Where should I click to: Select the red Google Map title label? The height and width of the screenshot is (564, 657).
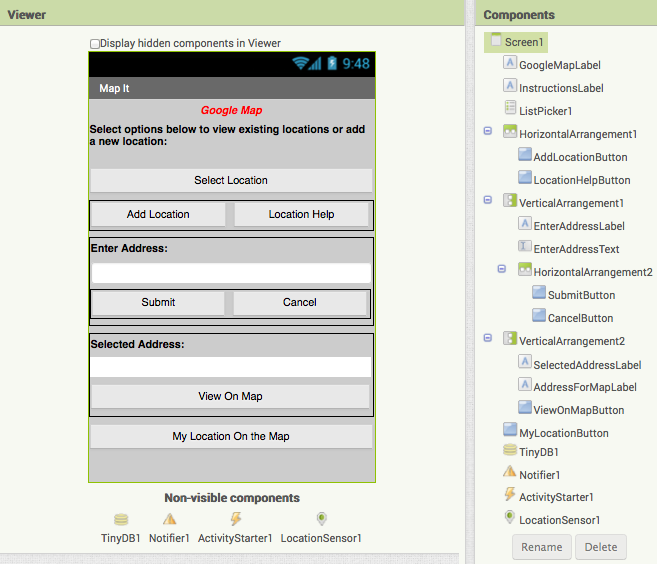[231, 110]
